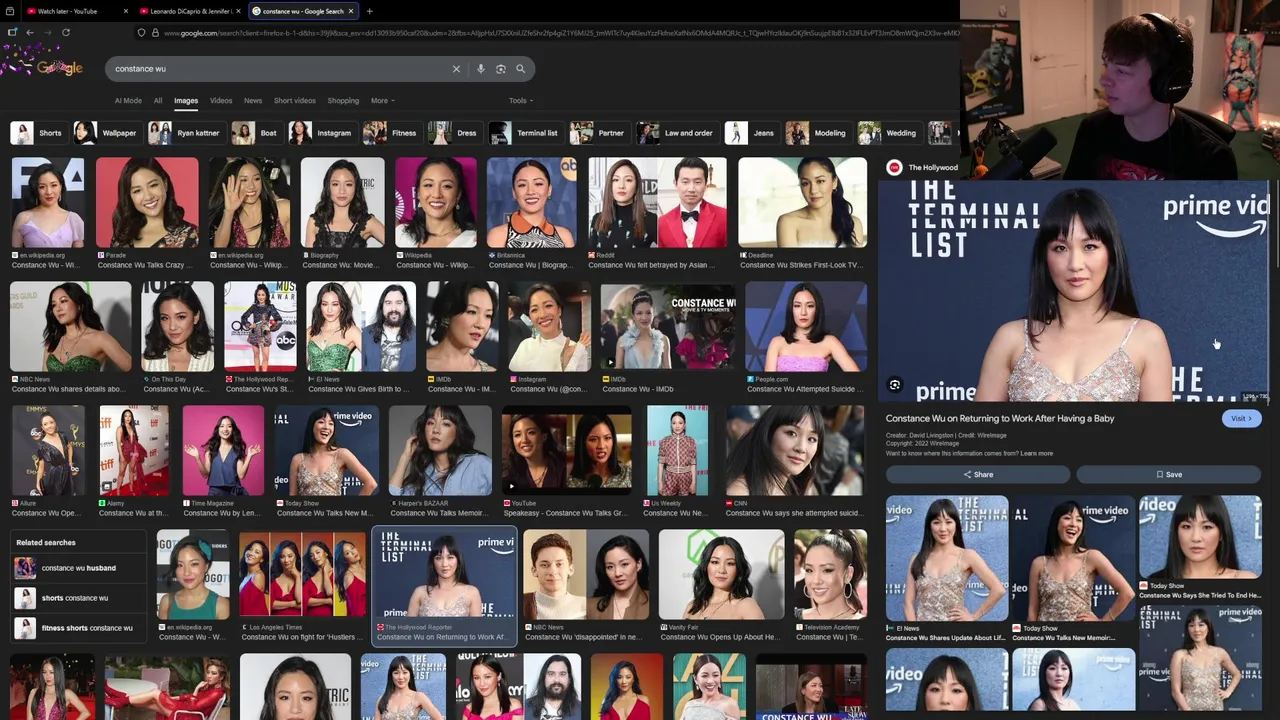Open Firefox's list-all-tabs icon
Screen dimensions: 1280x720
tap(10, 11)
